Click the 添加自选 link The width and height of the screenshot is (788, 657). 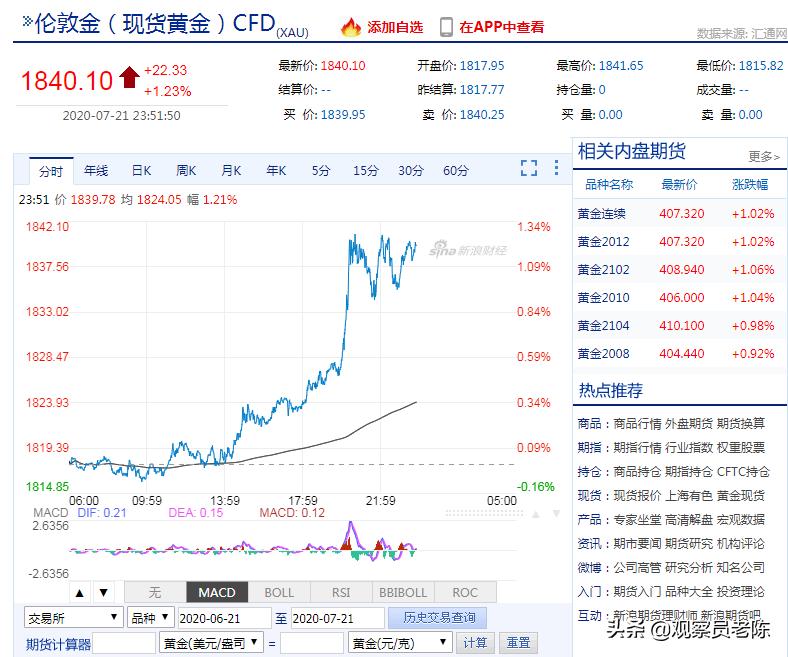pyautogui.click(x=395, y=27)
